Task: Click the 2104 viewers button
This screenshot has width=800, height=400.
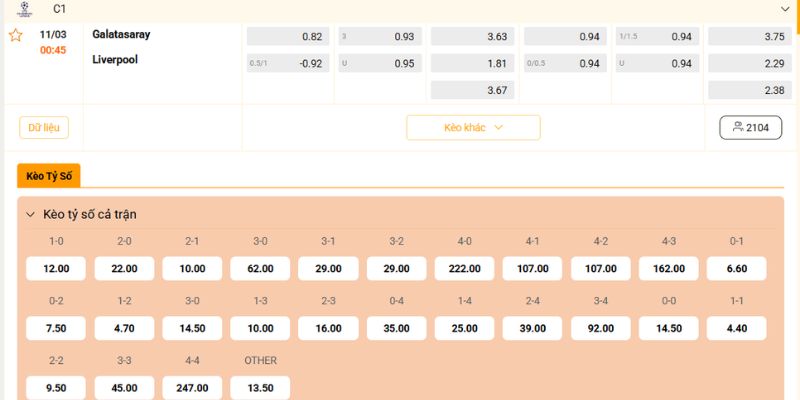Action: [751, 128]
